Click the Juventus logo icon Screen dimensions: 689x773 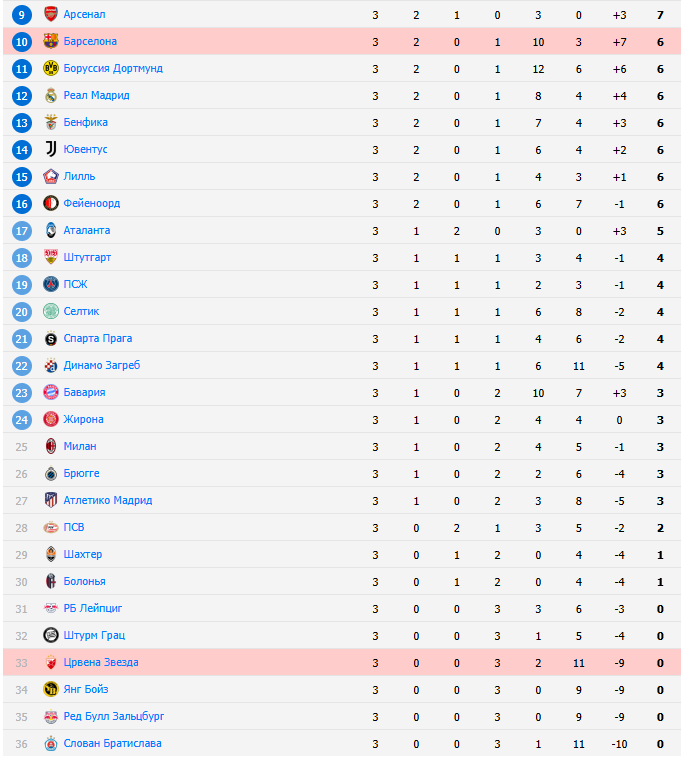pos(51,149)
